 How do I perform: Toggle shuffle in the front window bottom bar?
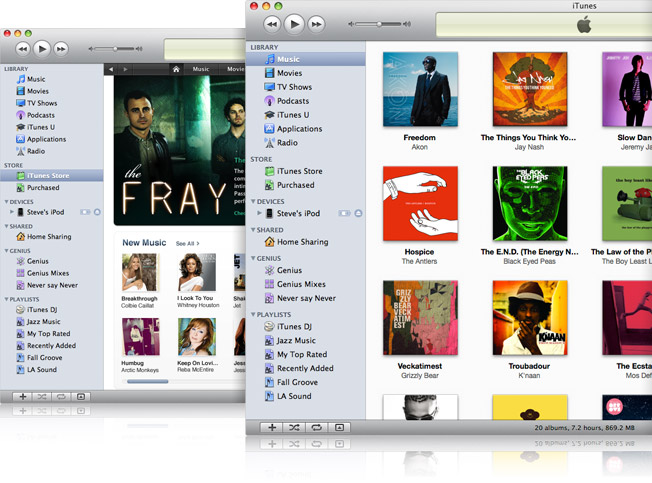pyautogui.click(x=294, y=427)
